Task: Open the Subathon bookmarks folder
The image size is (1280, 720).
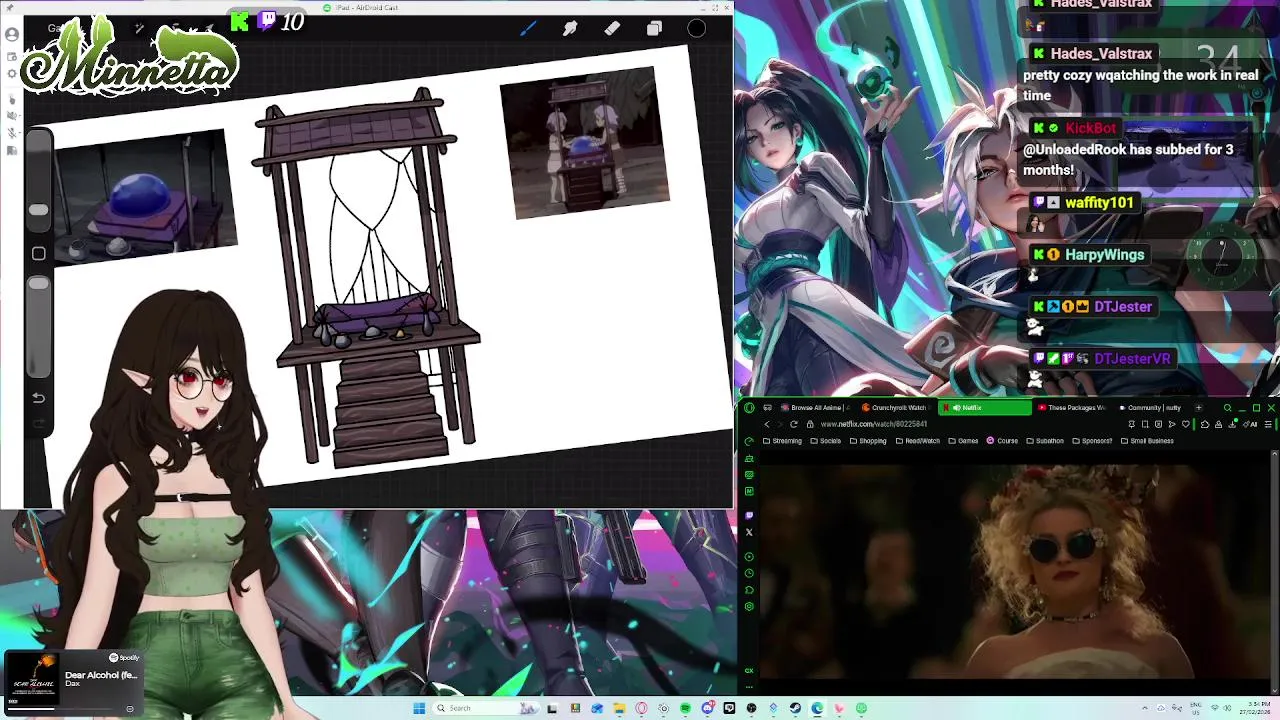Action: pos(1045,441)
